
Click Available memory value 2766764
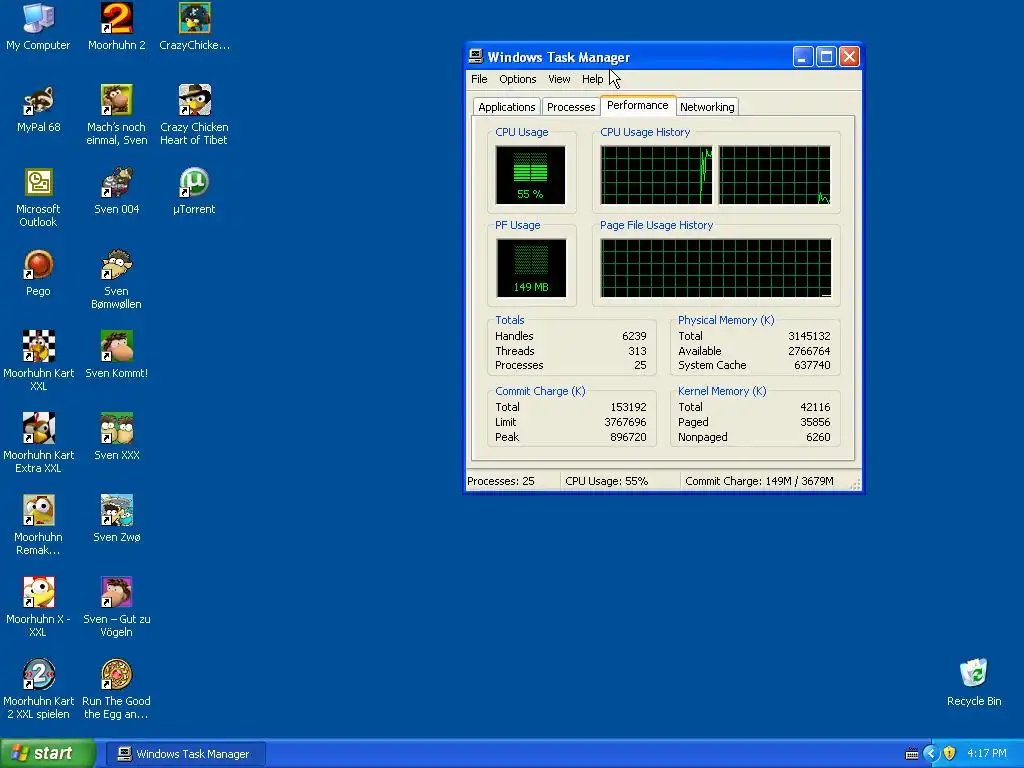[x=809, y=351]
